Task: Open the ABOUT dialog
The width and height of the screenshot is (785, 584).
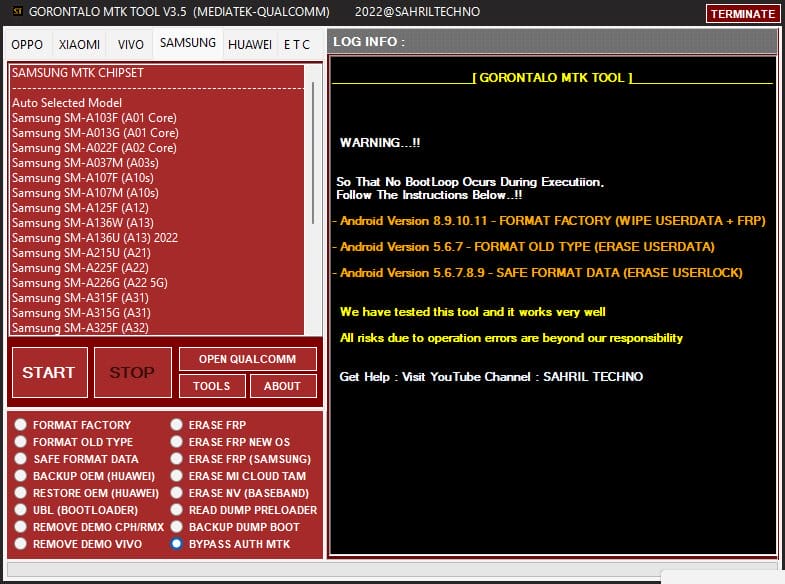Action: point(283,386)
